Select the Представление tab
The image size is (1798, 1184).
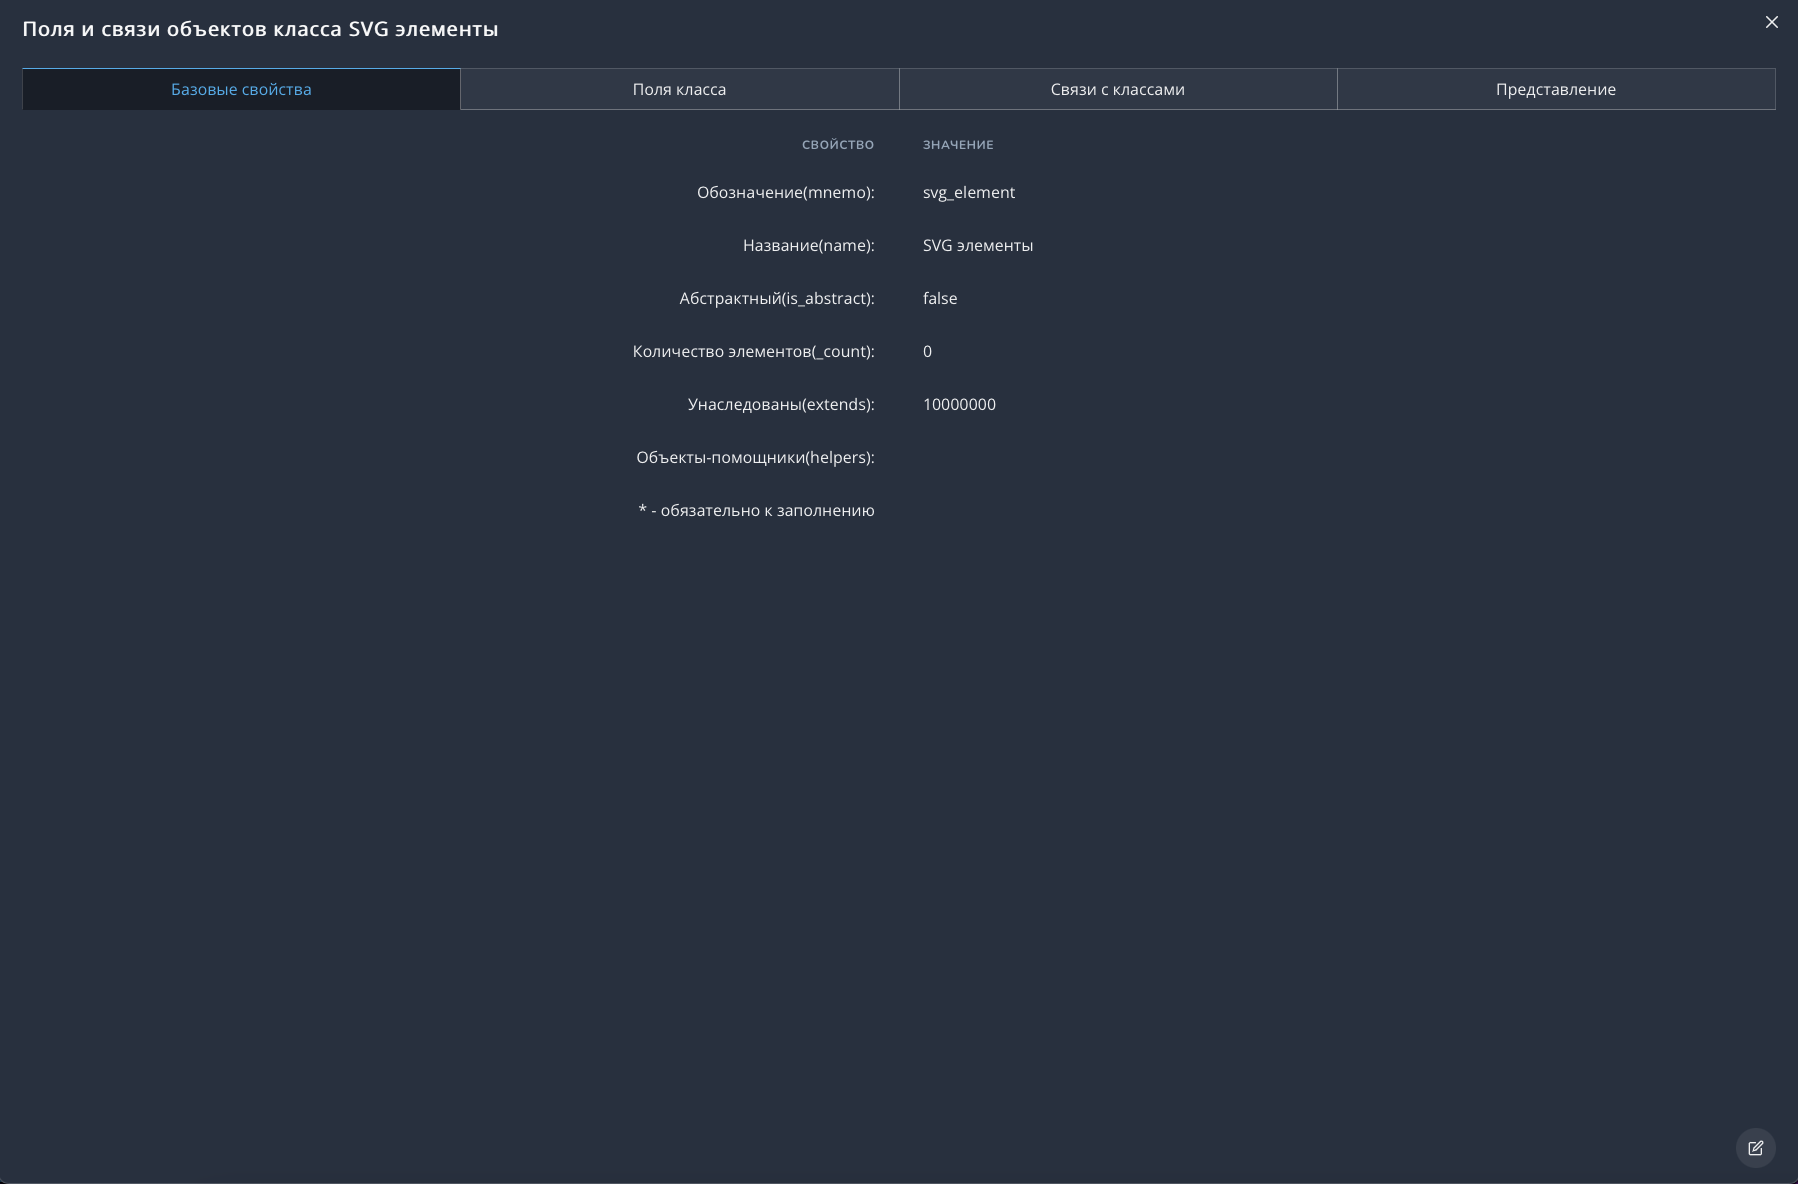[1555, 89]
